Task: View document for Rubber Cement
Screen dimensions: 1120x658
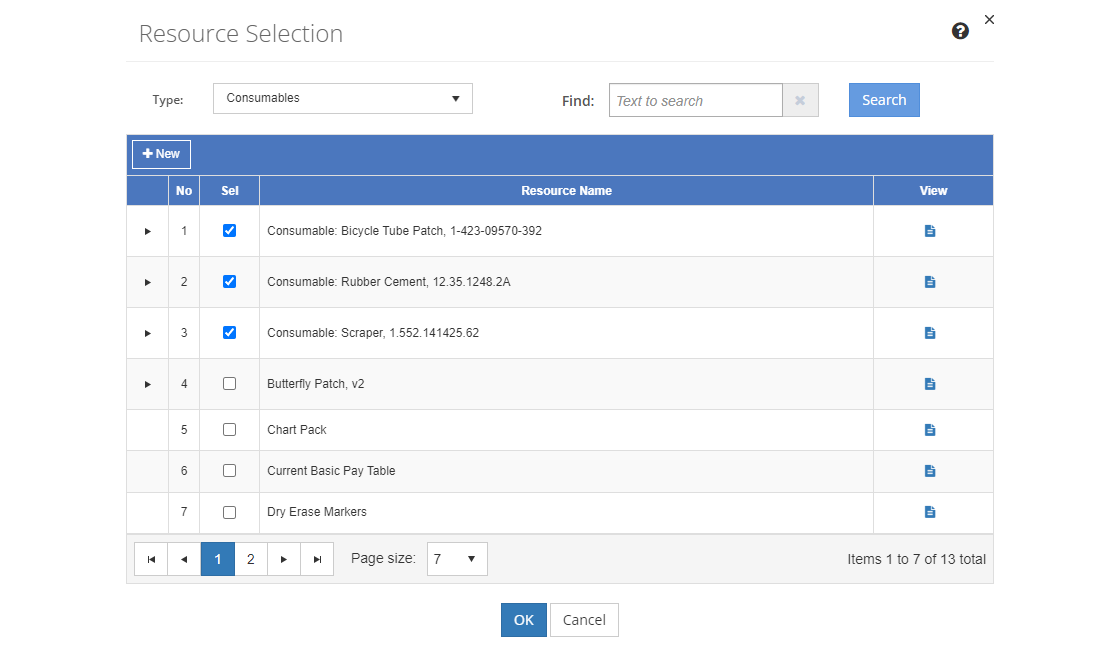Action: coord(930,282)
